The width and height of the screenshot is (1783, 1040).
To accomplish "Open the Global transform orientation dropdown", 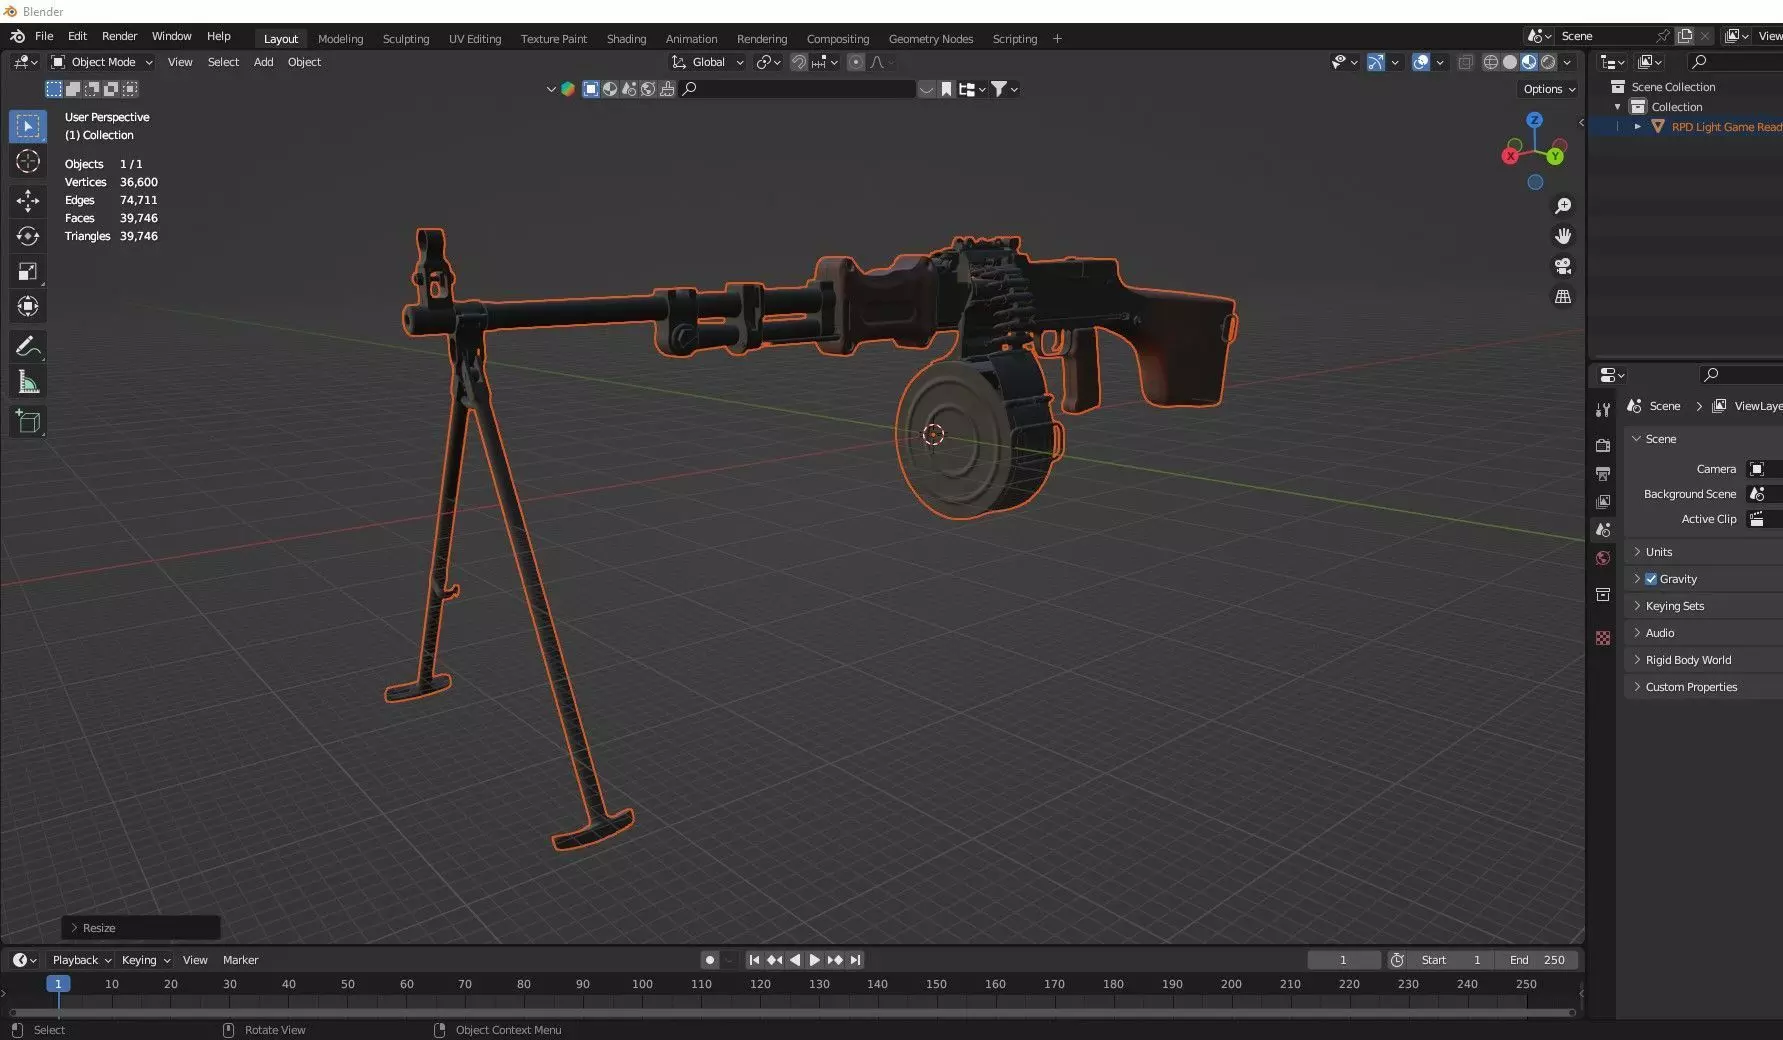I will tap(708, 62).
